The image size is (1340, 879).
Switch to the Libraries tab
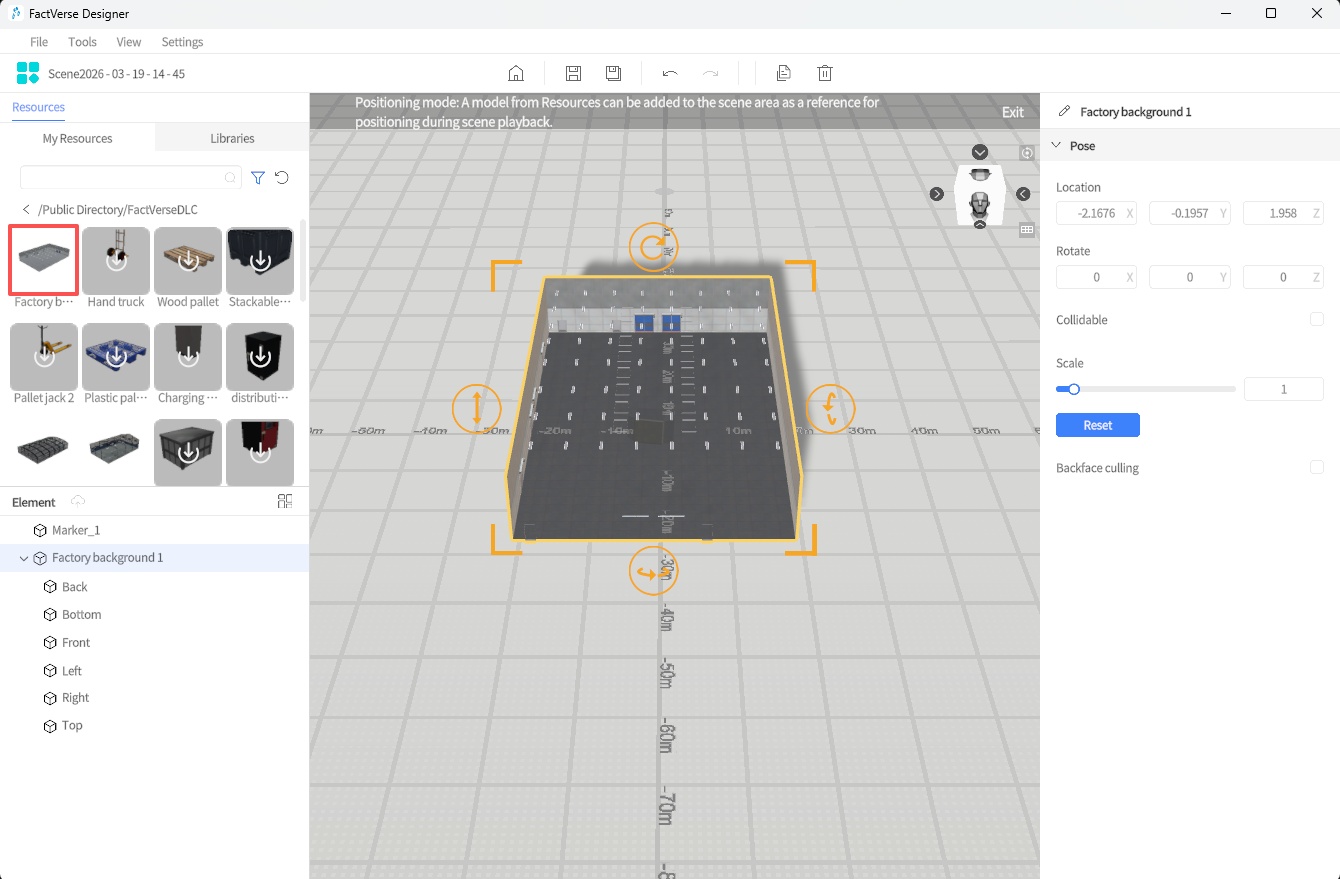coord(231,138)
